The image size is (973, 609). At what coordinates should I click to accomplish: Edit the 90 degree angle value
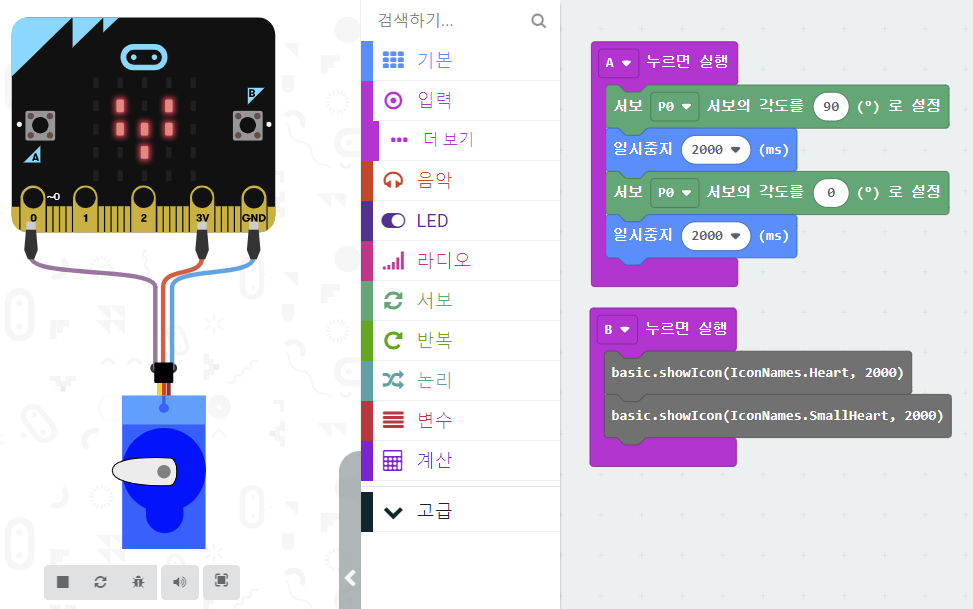click(831, 107)
